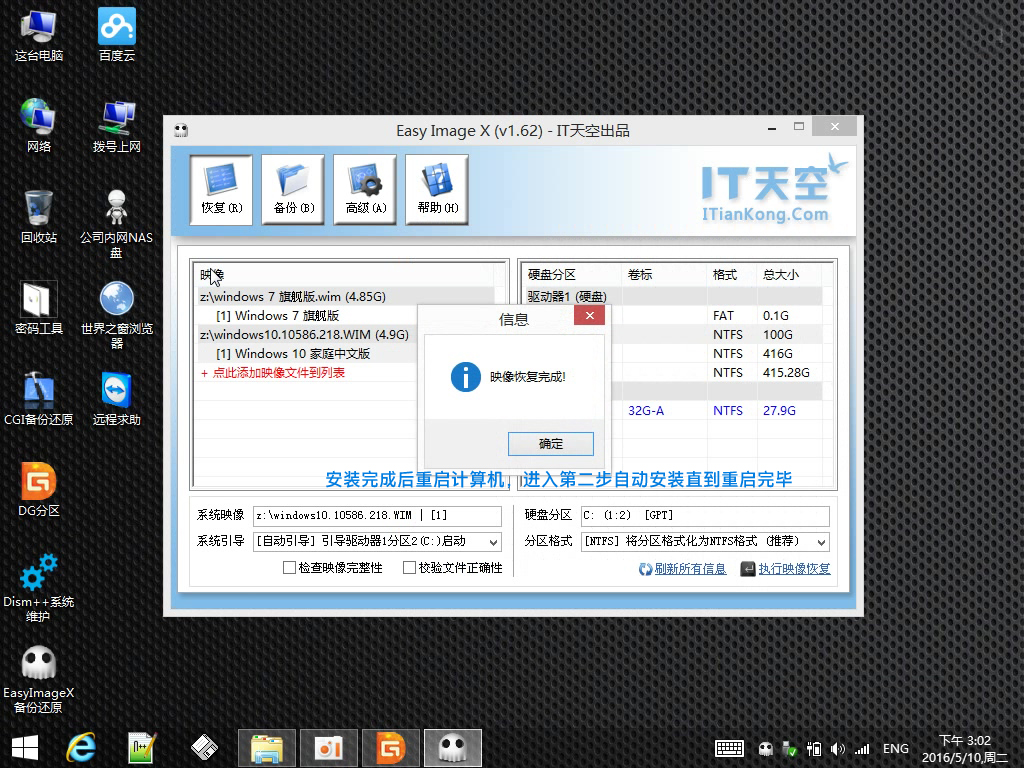Screen dimensions: 1024x768
Task: Open 密码工具 desktop icon
Action: (x=39, y=308)
